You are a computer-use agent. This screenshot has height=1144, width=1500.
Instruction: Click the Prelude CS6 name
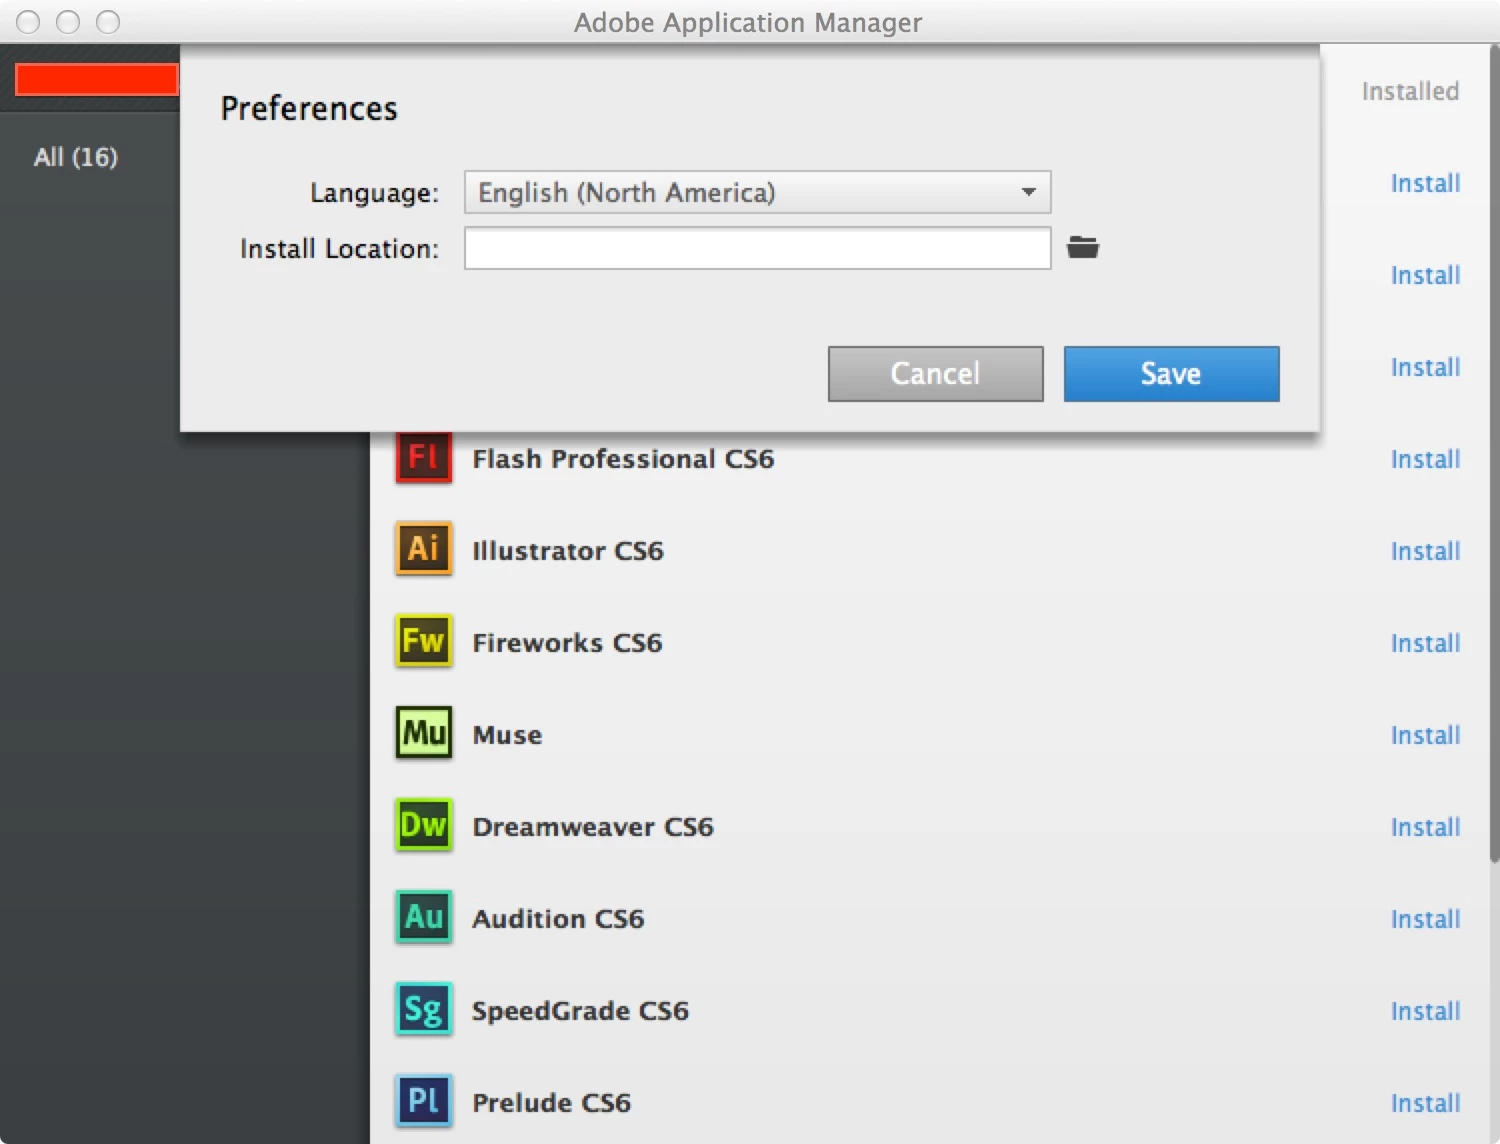[551, 1103]
